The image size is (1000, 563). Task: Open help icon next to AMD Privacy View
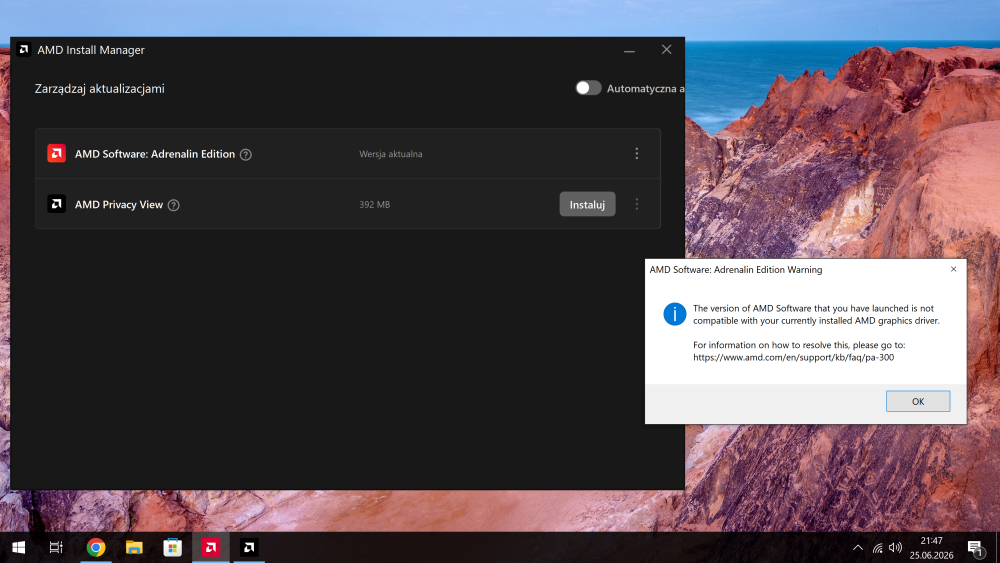coord(173,205)
